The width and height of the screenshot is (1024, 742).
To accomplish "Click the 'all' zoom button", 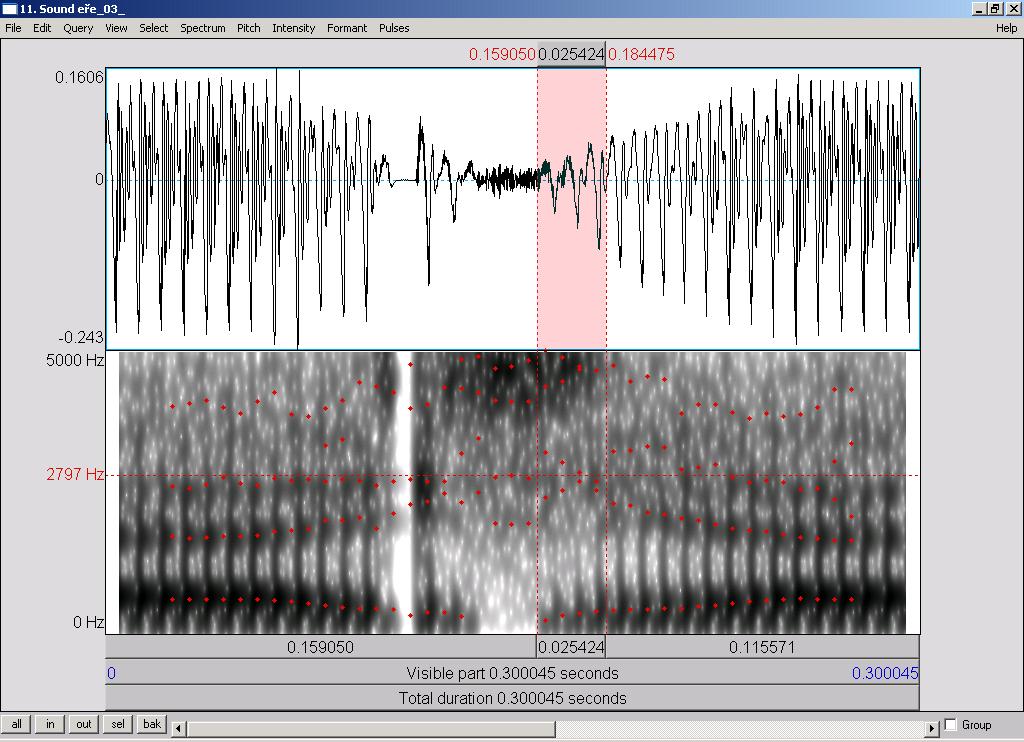I will [x=16, y=724].
